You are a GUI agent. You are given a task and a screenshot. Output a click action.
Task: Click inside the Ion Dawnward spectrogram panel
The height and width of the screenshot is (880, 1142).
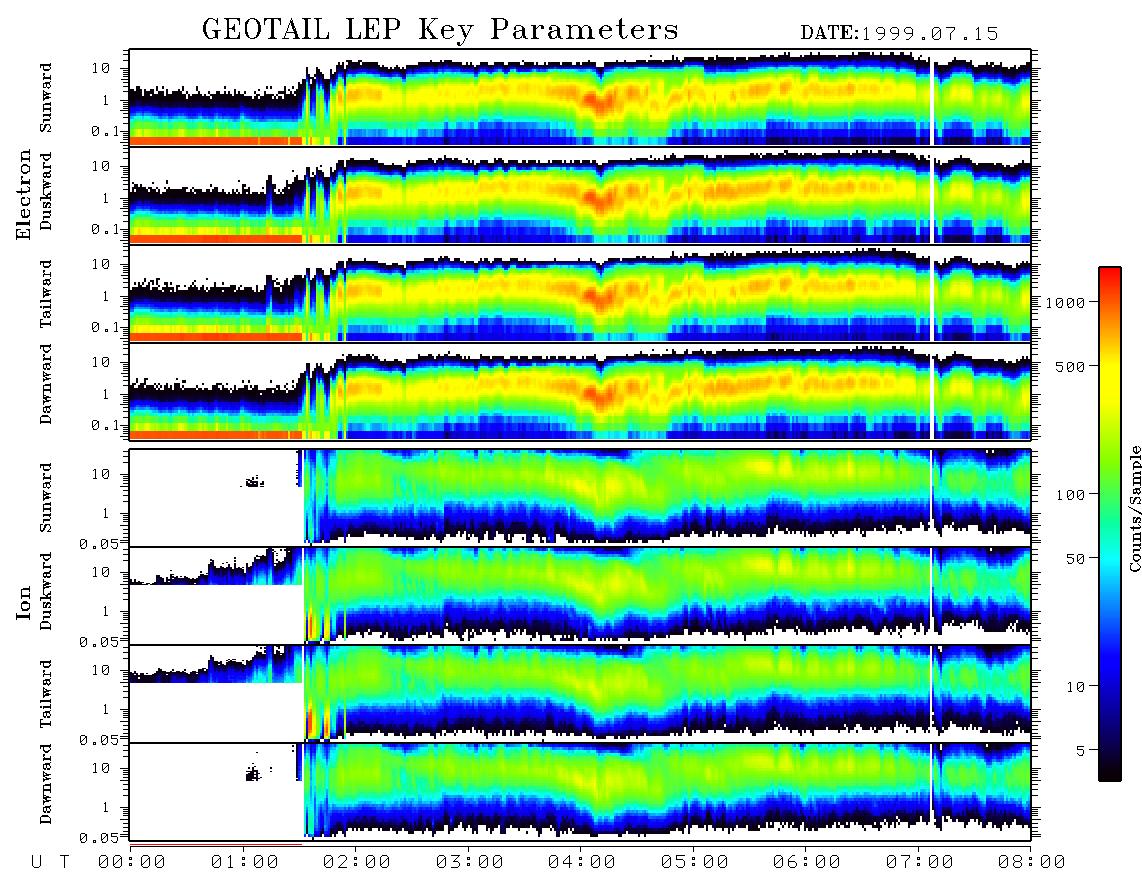[x=580, y=791]
